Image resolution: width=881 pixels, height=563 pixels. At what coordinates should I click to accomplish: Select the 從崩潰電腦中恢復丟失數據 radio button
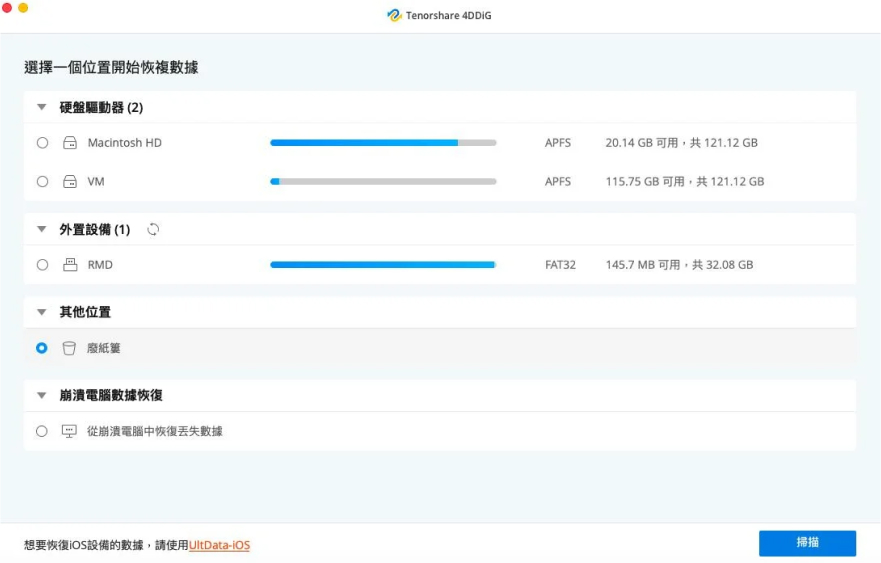[x=42, y=431]
